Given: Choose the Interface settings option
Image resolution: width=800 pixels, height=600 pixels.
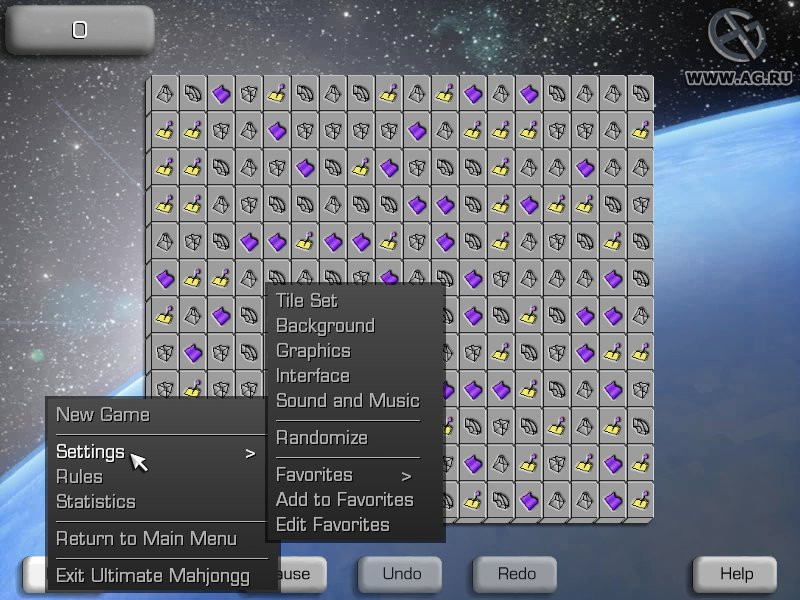Looking at the screenshot, I should [313, 376].
